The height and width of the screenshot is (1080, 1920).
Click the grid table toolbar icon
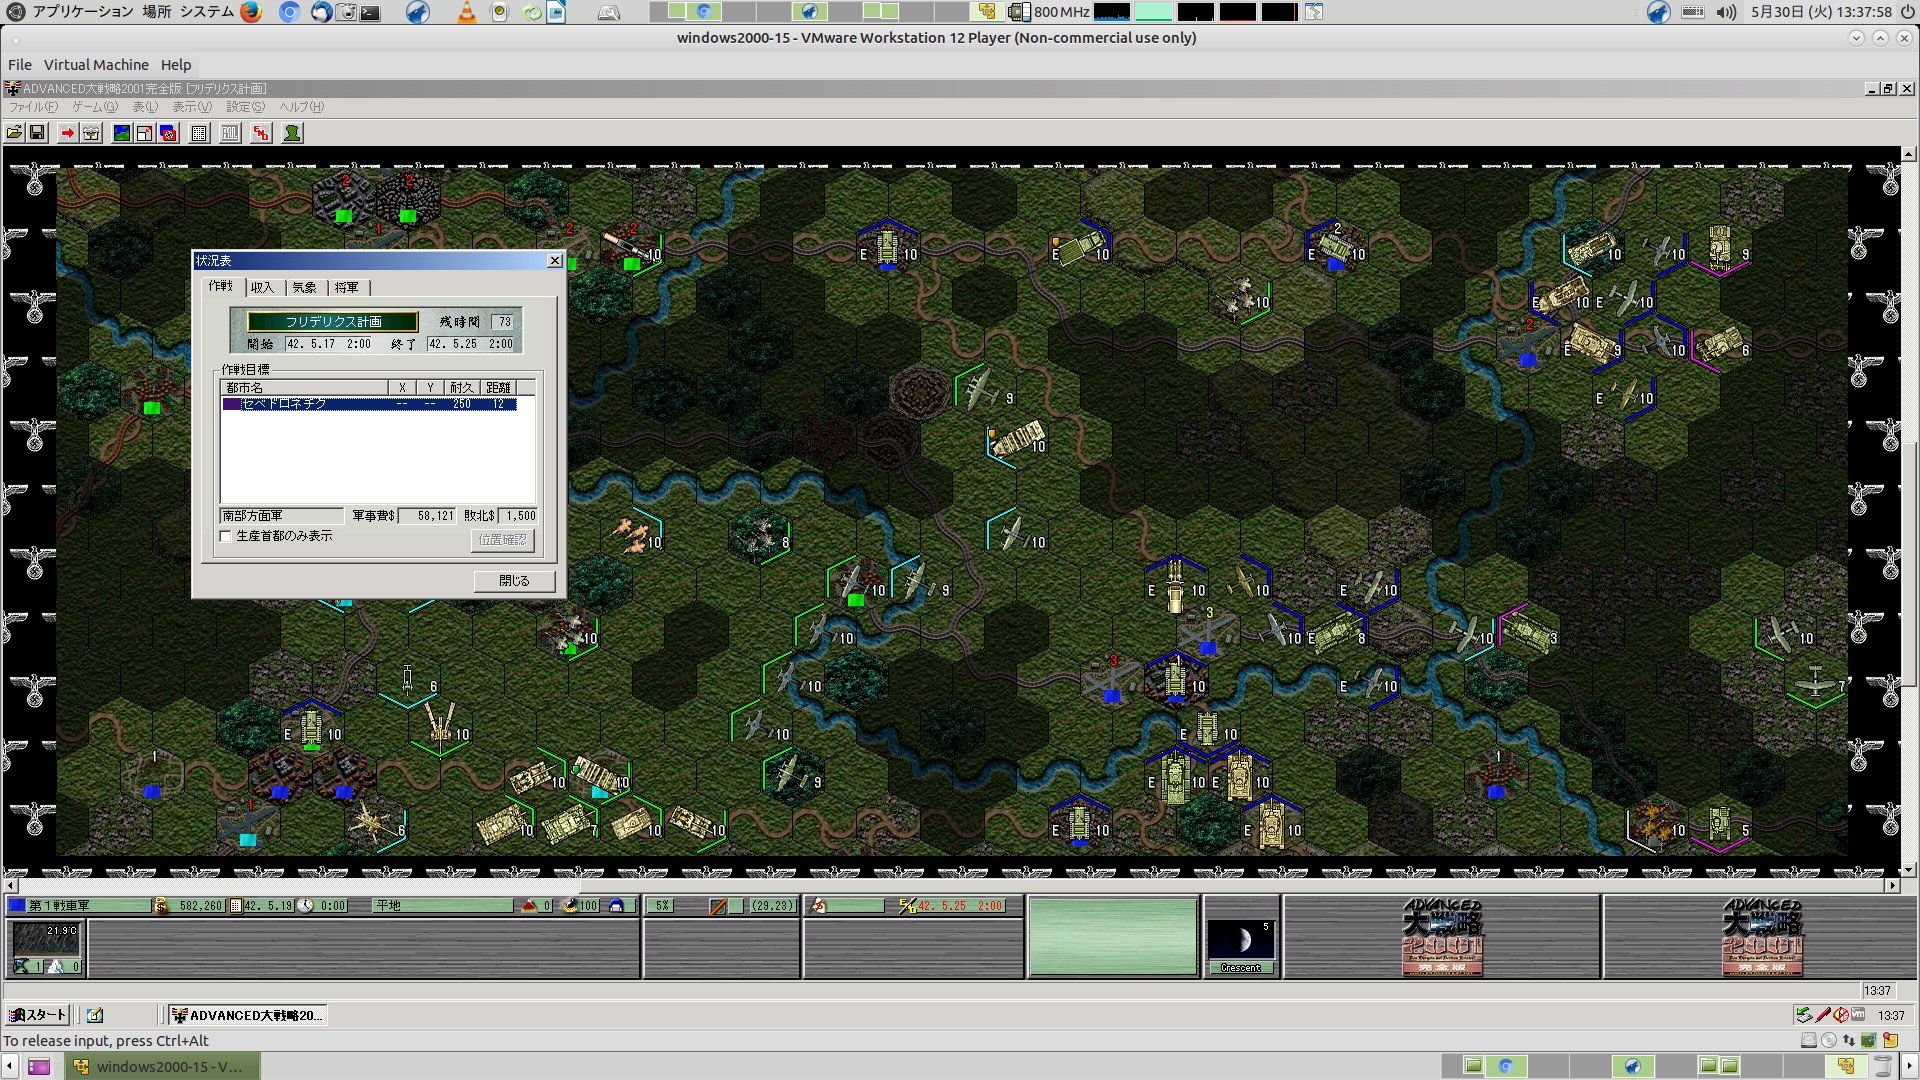pos(199,133)
